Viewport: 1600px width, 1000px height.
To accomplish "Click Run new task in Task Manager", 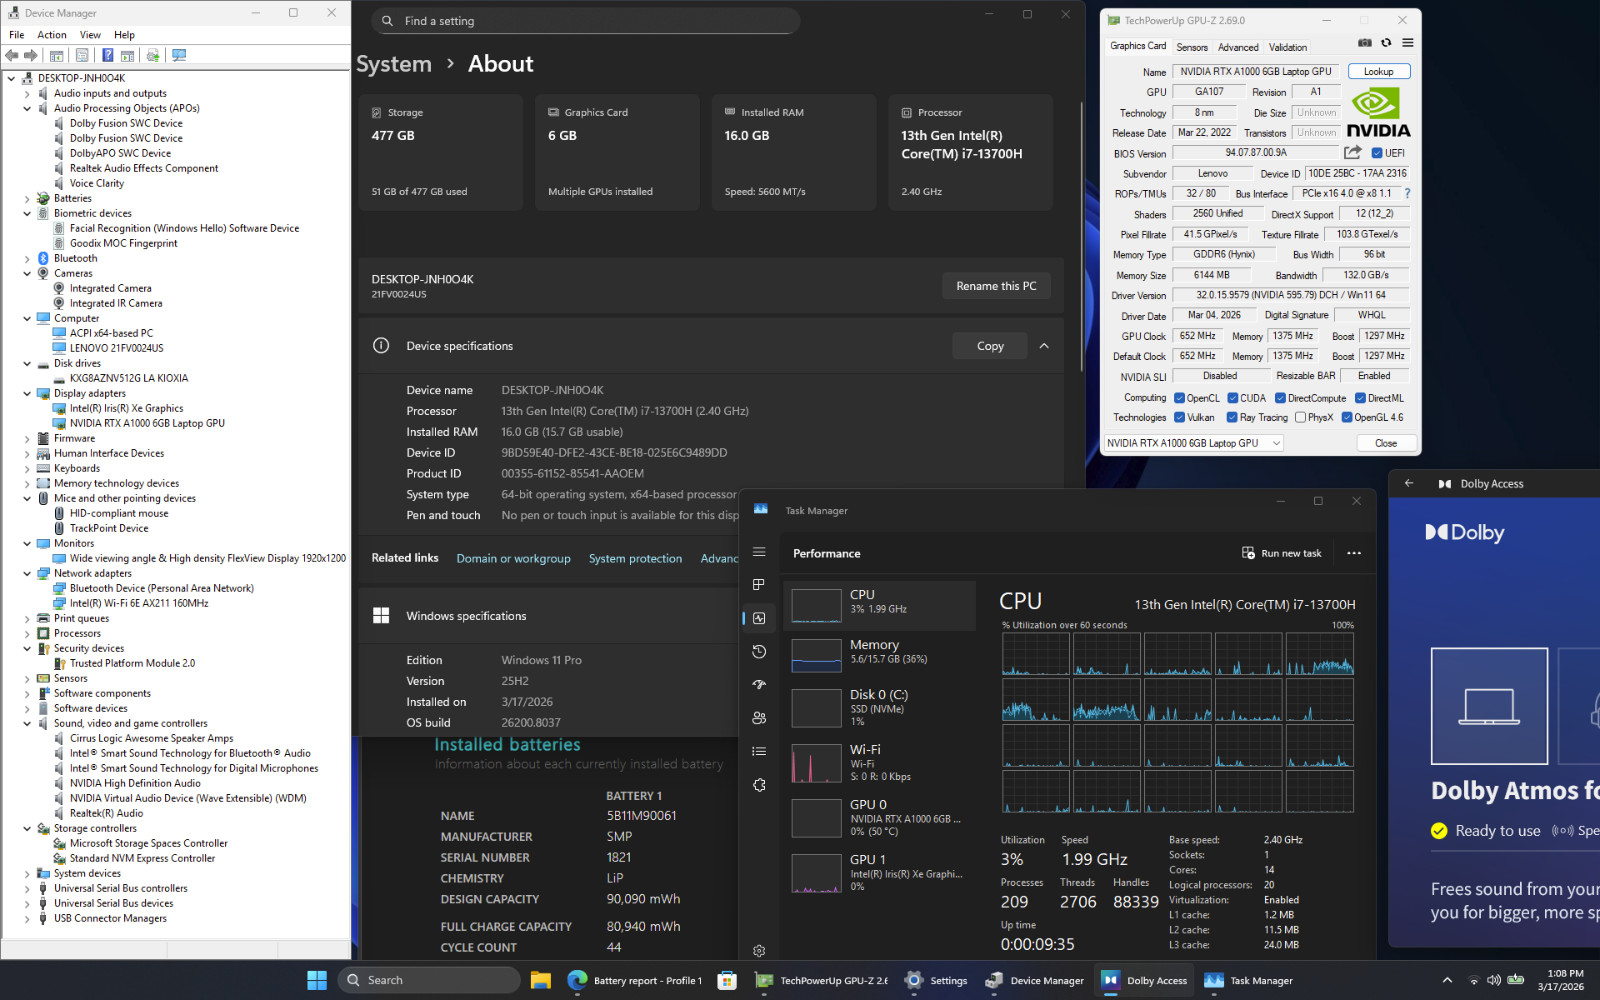I will point(1282,553).
